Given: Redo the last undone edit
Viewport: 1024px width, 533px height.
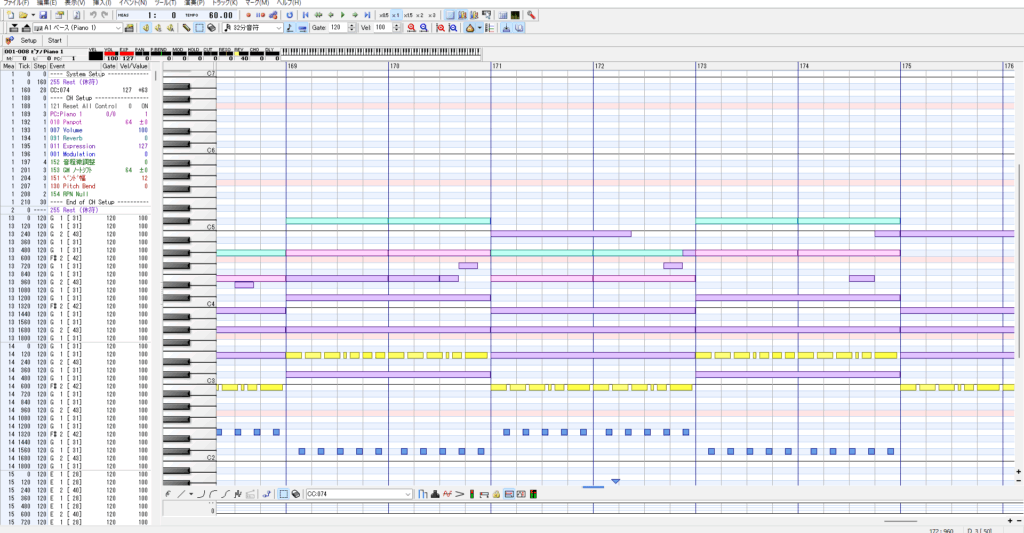Looking at the screenshot, I should pos(104,15).
